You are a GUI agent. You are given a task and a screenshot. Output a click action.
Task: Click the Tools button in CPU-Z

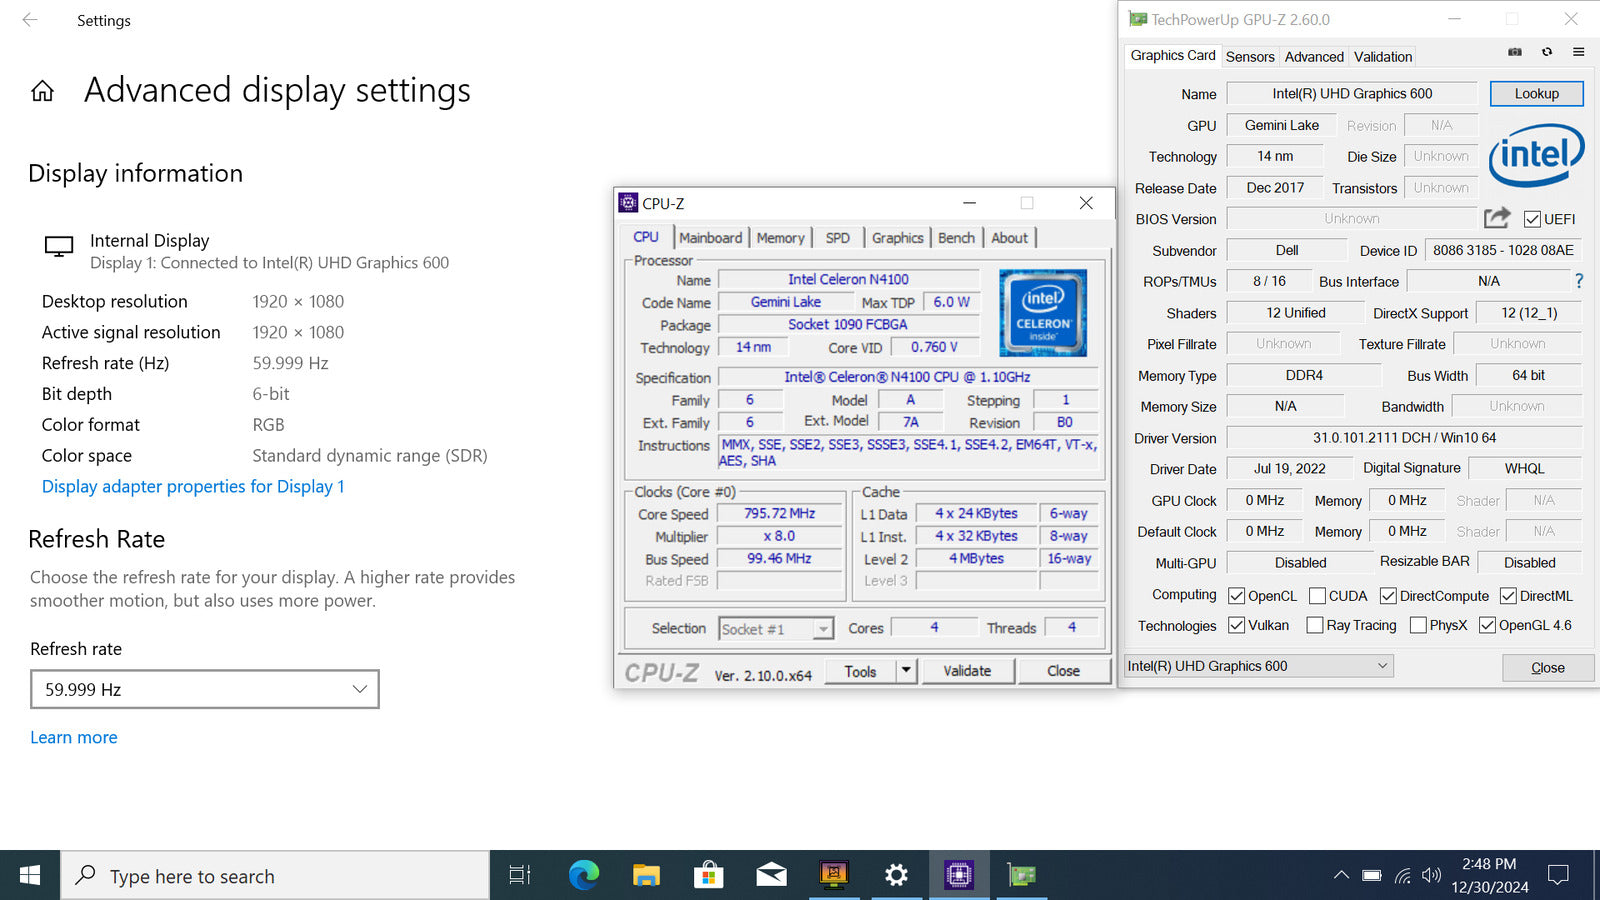click(860, 671)
